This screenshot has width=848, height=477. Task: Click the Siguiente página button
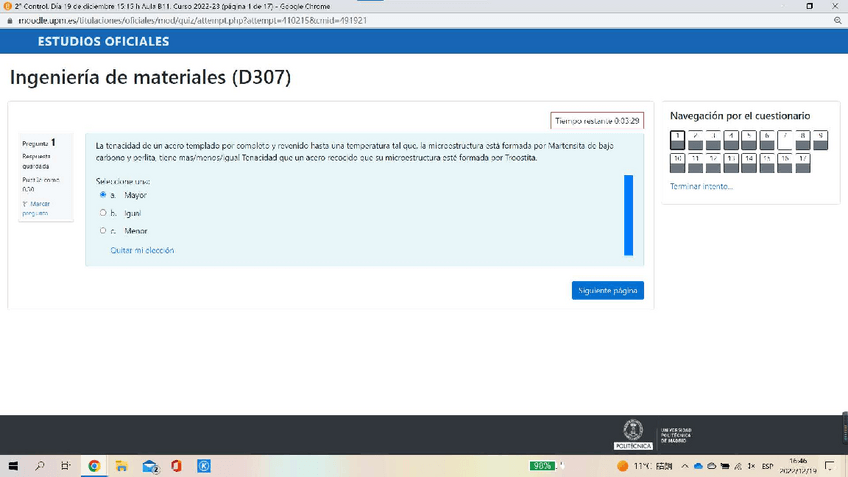click(607, 290)
